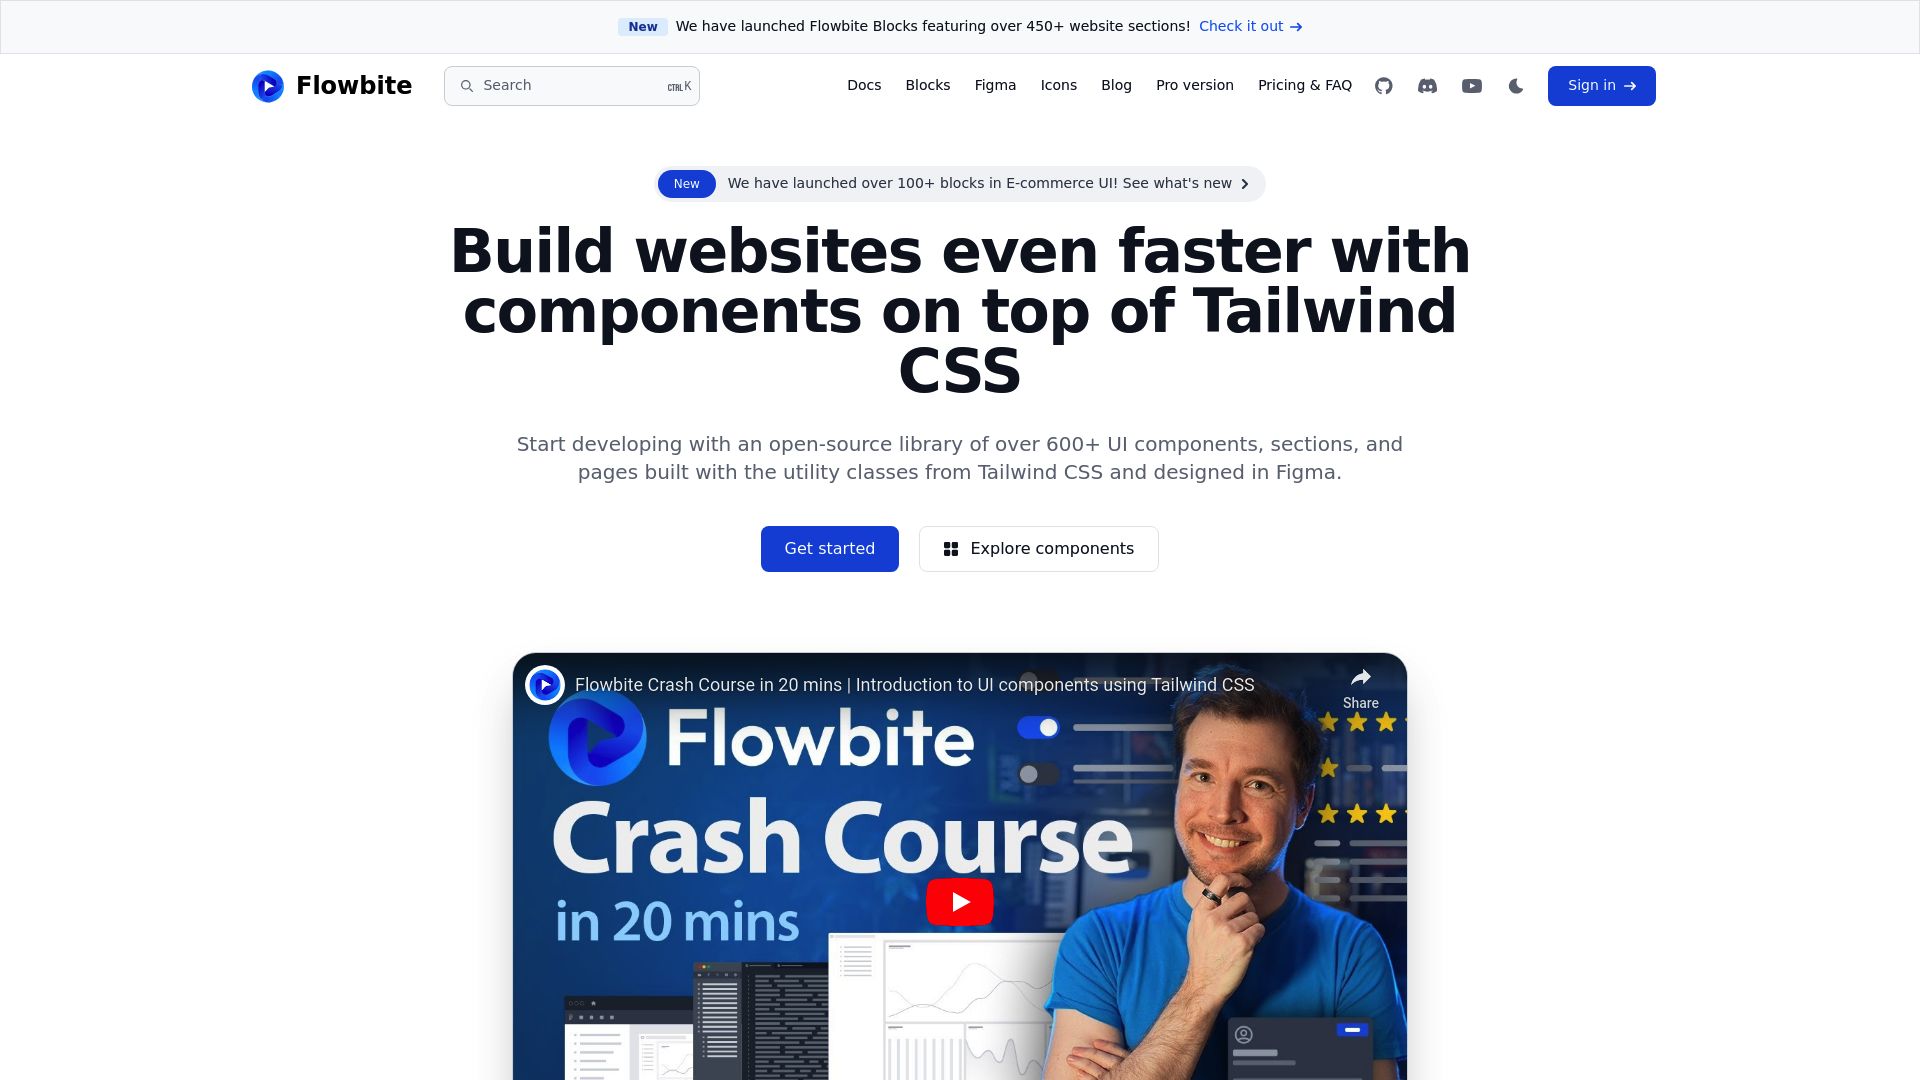Click the Flowbite logo icon

point(268,86)
